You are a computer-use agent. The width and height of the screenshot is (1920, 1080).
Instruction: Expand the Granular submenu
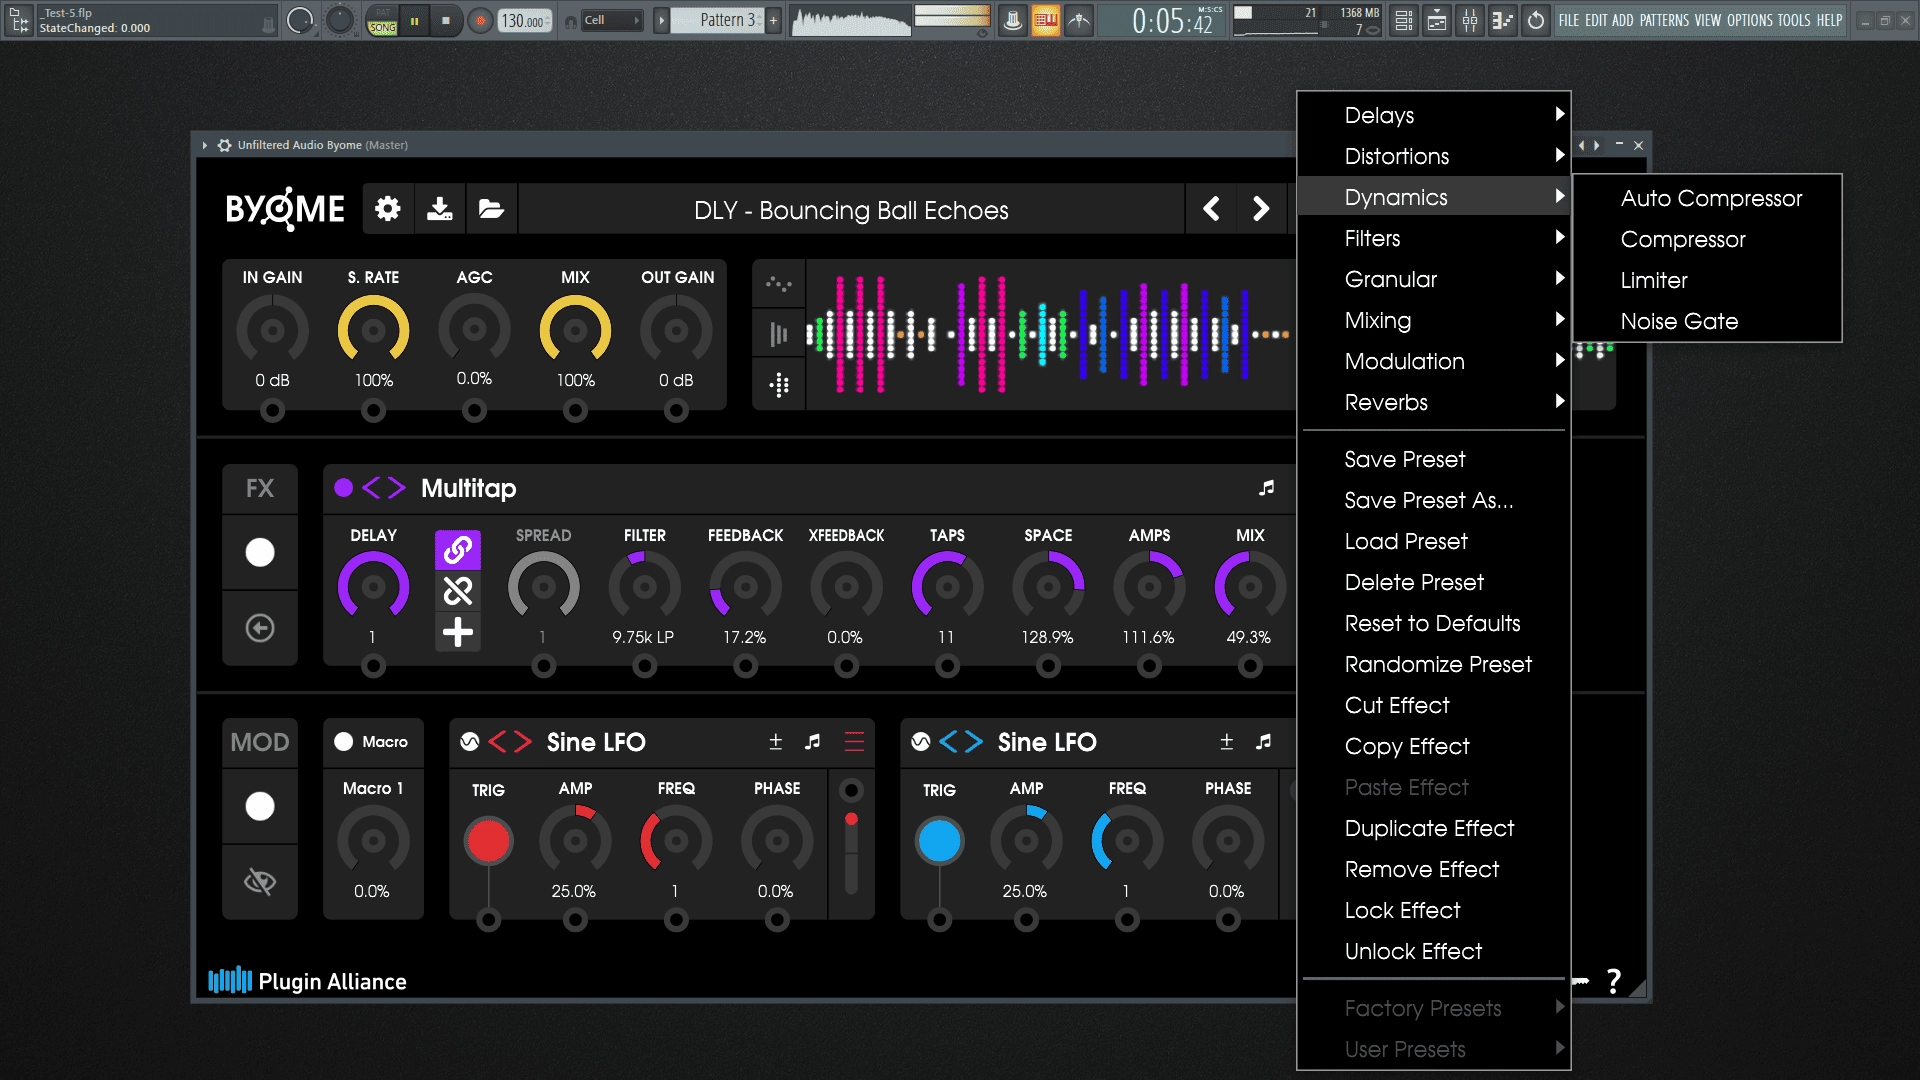[x=1433, y=279]
